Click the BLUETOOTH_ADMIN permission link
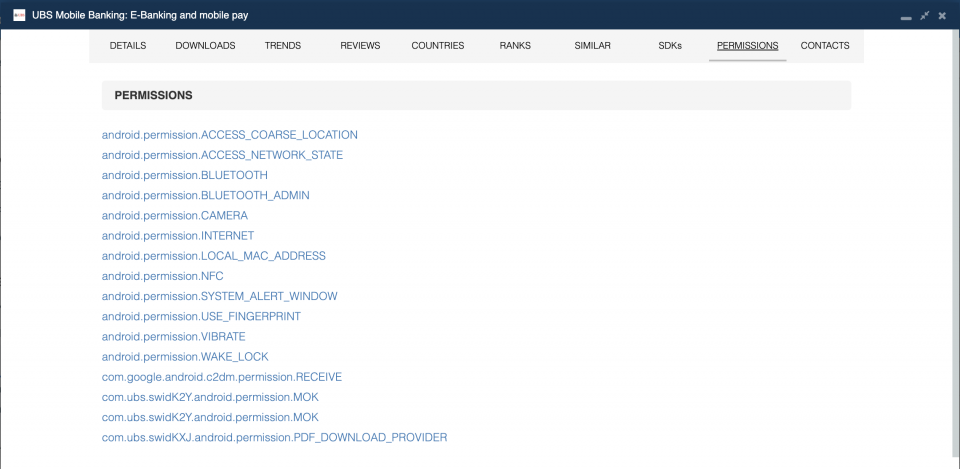The height and width of the screenshot is (469, 960). click(206, 195)
